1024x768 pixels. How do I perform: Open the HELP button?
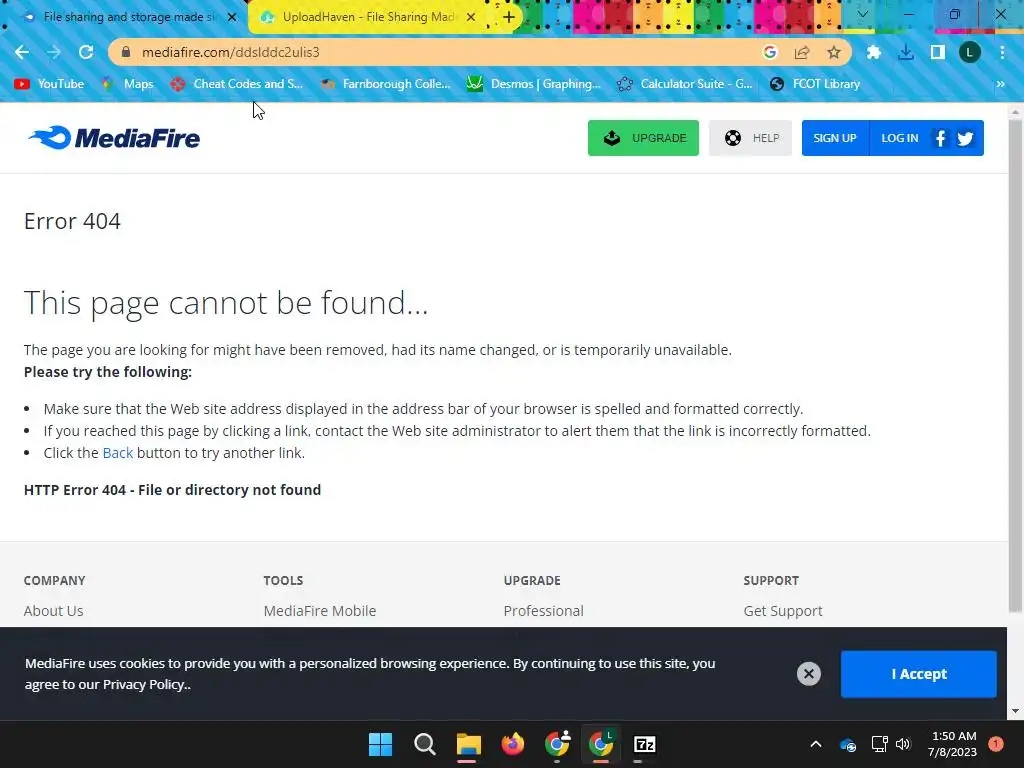(x=750, y=138)
